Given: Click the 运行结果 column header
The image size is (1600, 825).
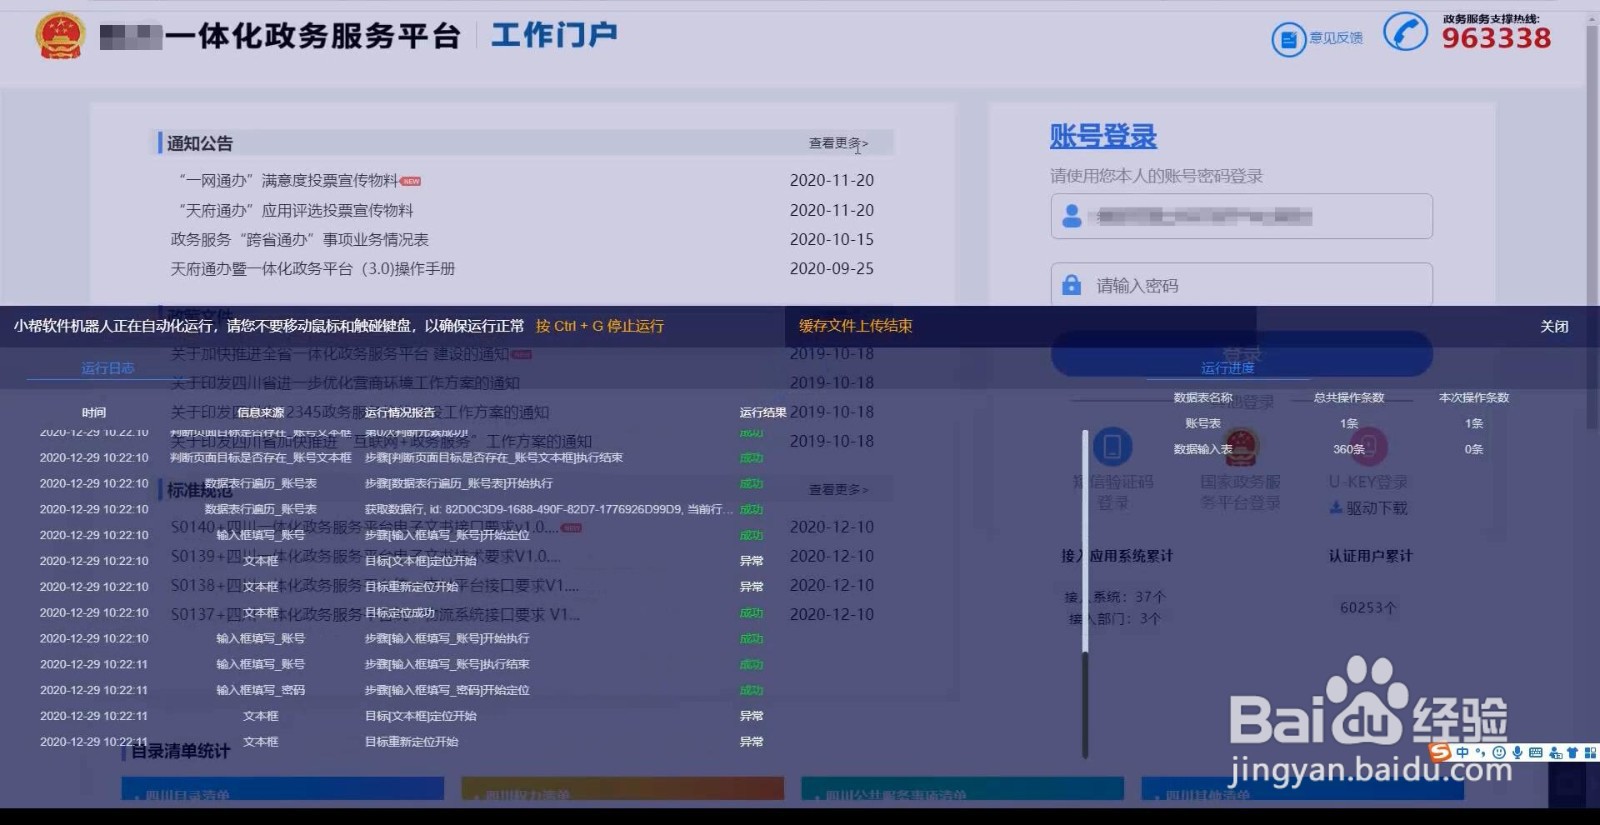Looking at the screenshot, I should [763, 413].
